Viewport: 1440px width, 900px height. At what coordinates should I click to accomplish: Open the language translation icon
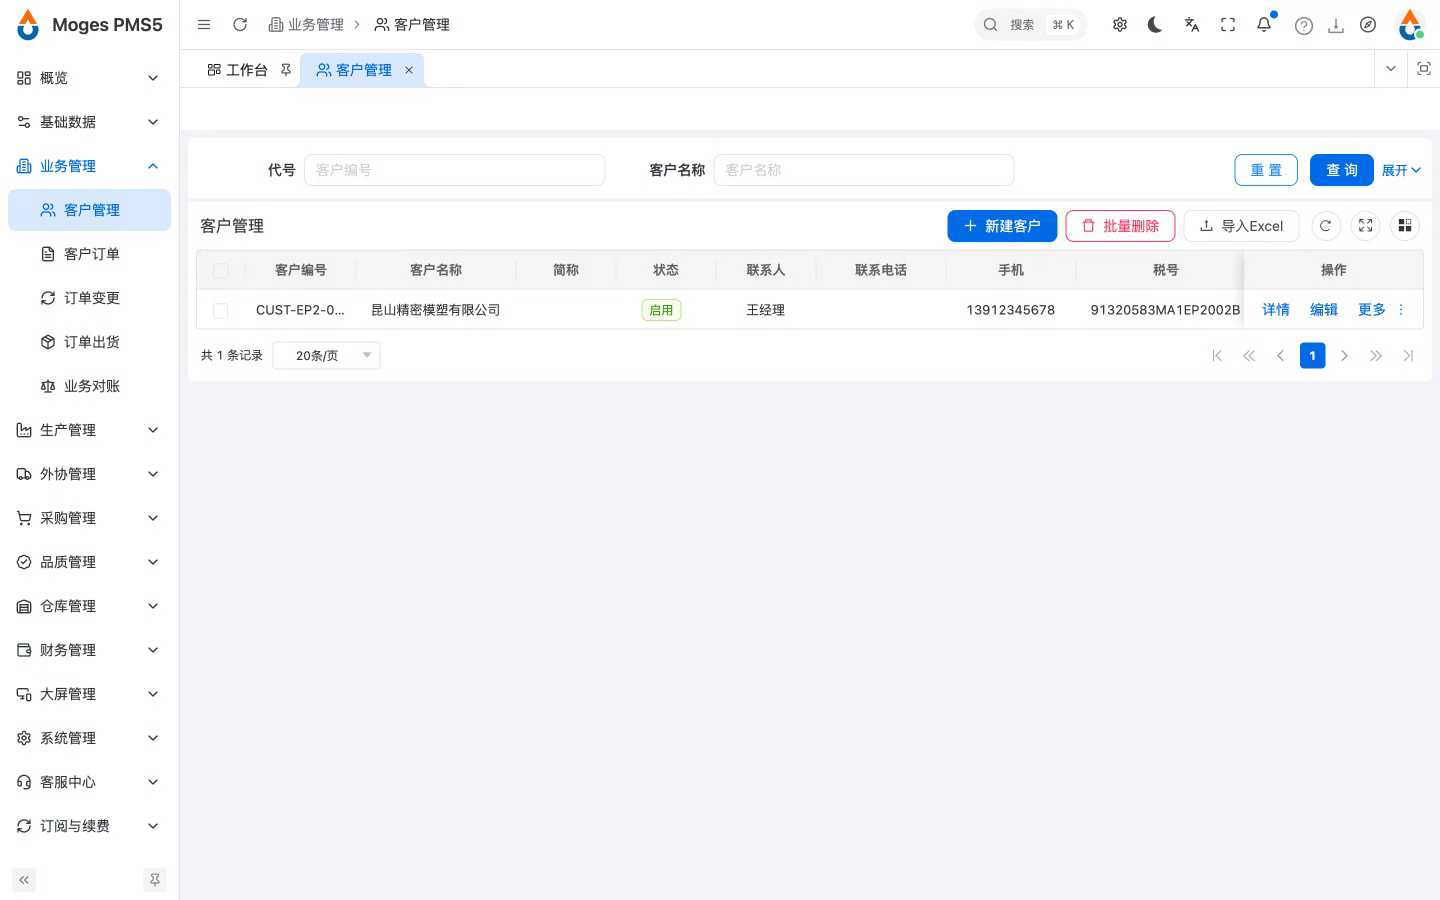pos(1192,25)
